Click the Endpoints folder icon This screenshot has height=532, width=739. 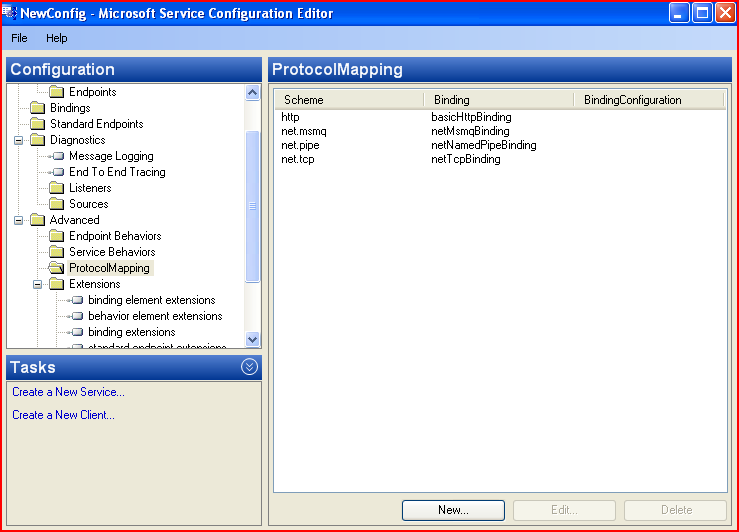[x=57, y=91]
